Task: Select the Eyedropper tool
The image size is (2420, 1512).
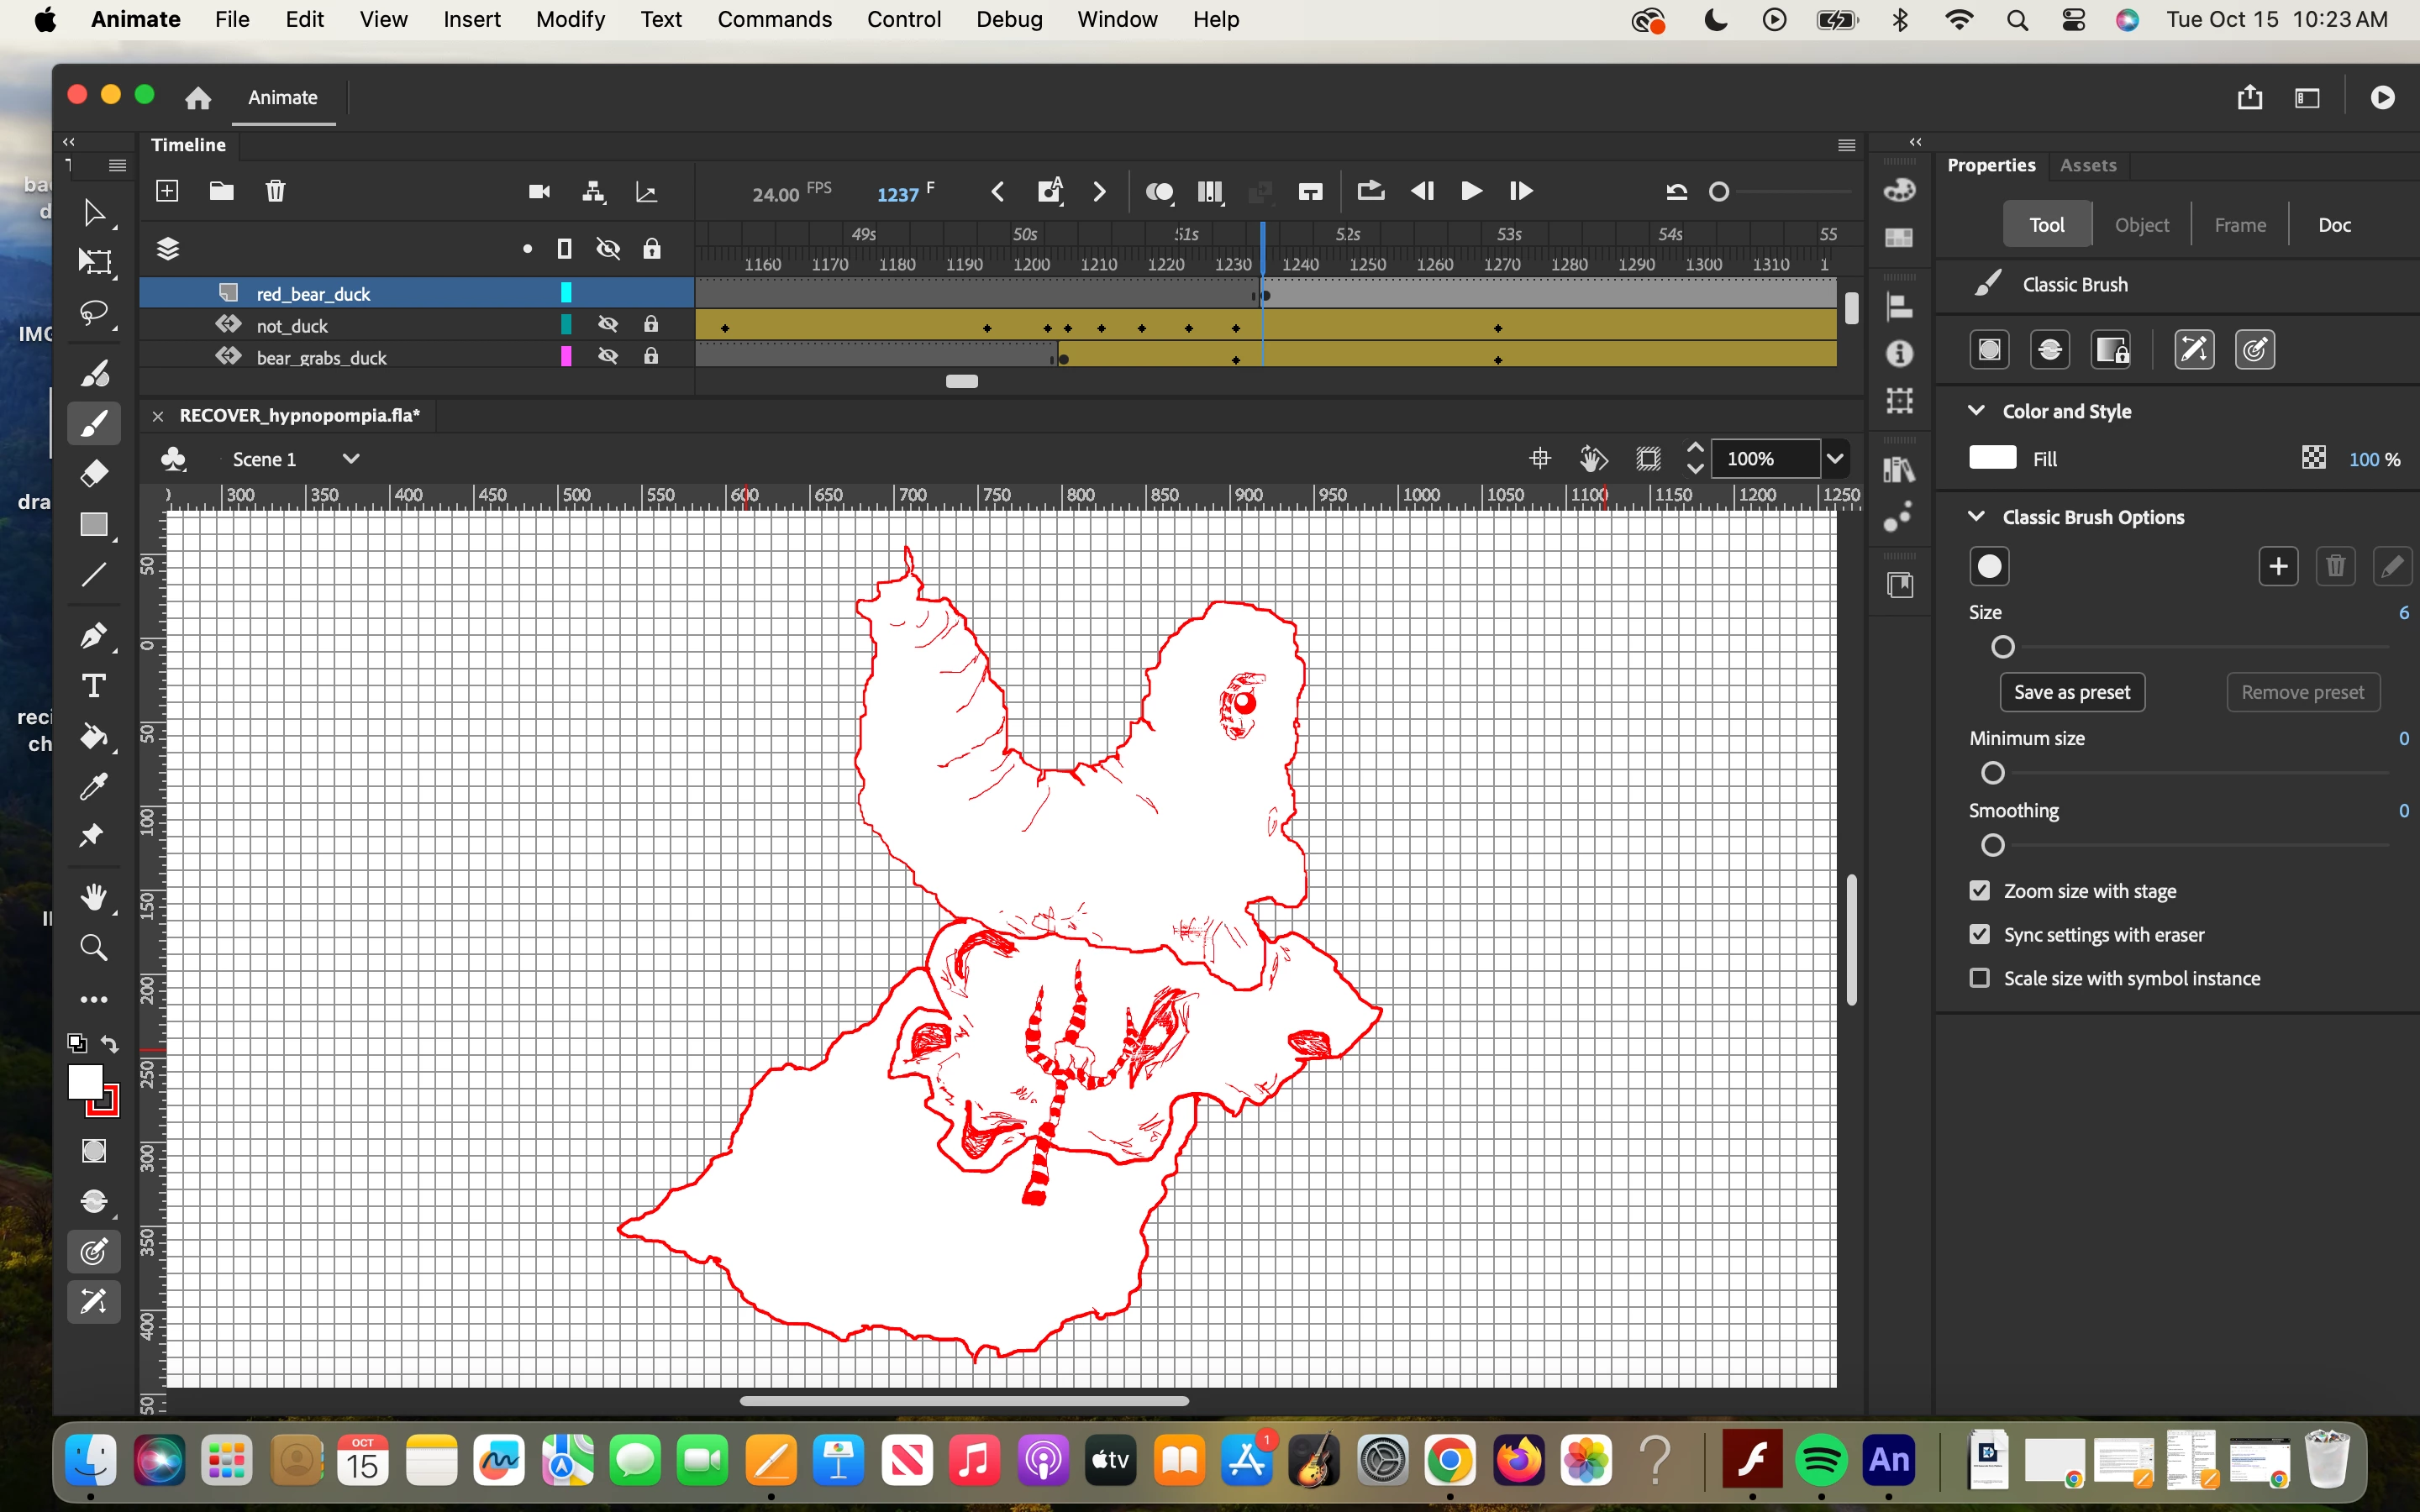Action: [x=94, y=787]
